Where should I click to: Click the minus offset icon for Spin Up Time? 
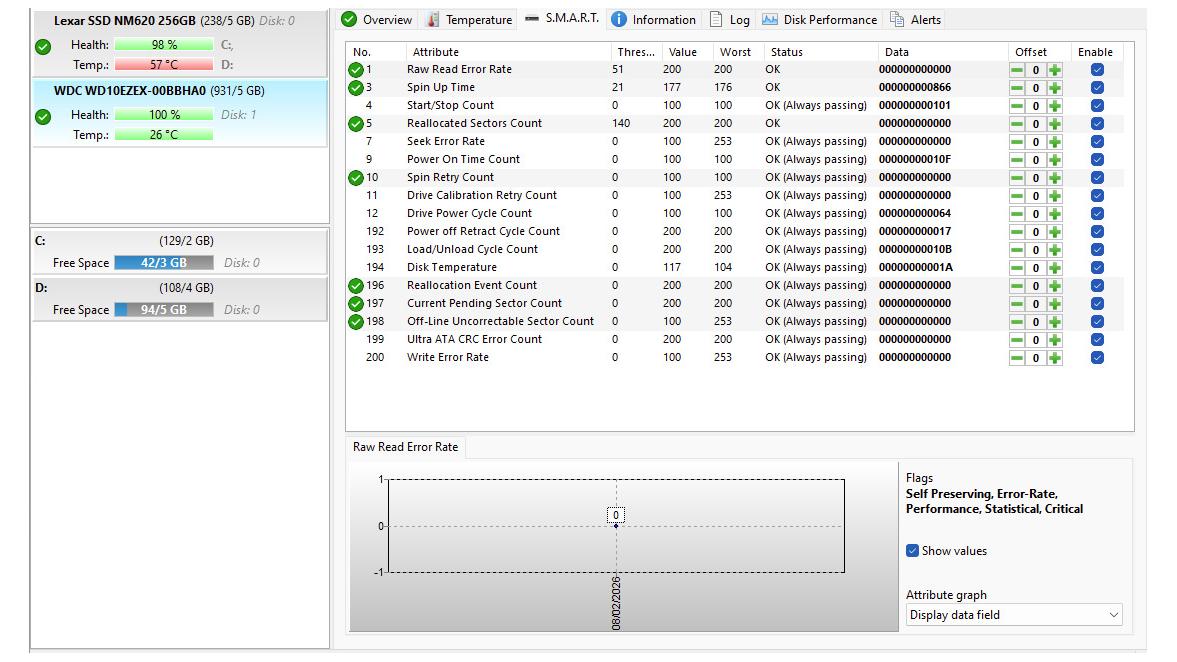click(1017, 88)
